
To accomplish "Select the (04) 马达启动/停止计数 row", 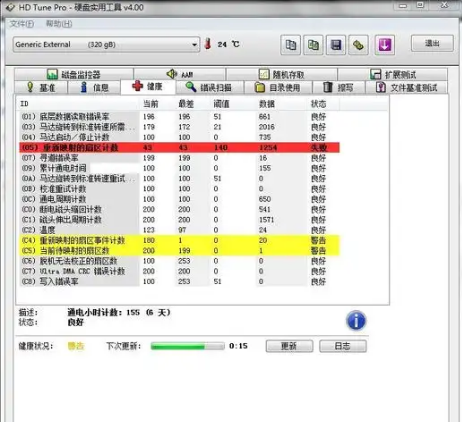I will [179, 137].
